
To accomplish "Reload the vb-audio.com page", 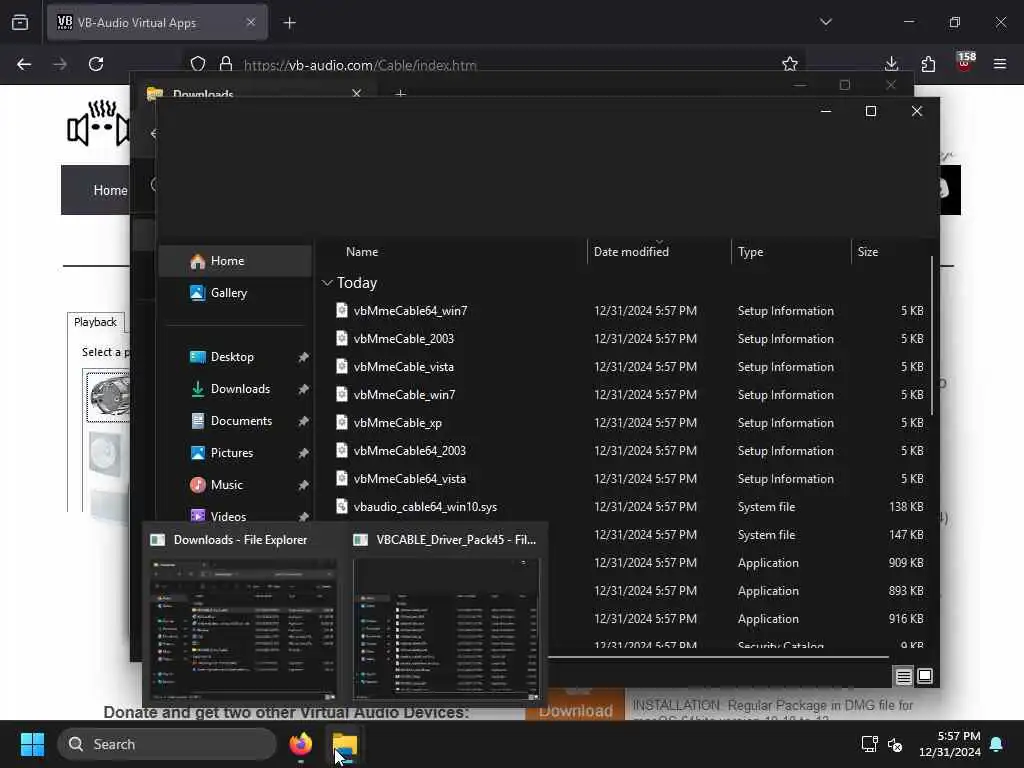I will (96, 64).
